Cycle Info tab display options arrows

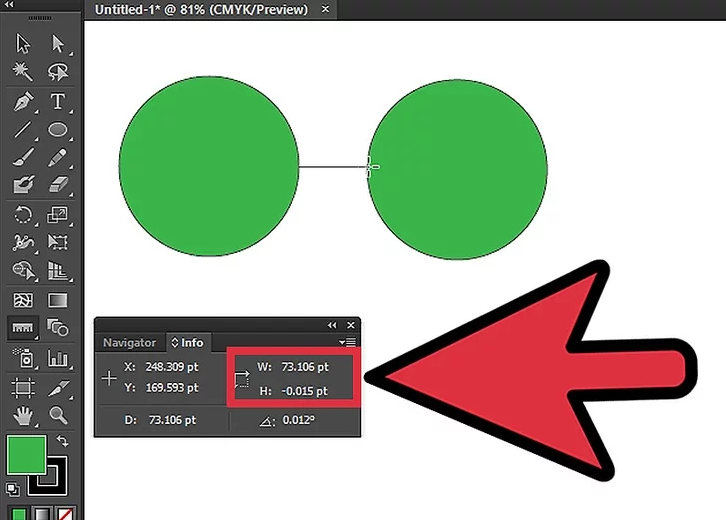coord(175,343)
